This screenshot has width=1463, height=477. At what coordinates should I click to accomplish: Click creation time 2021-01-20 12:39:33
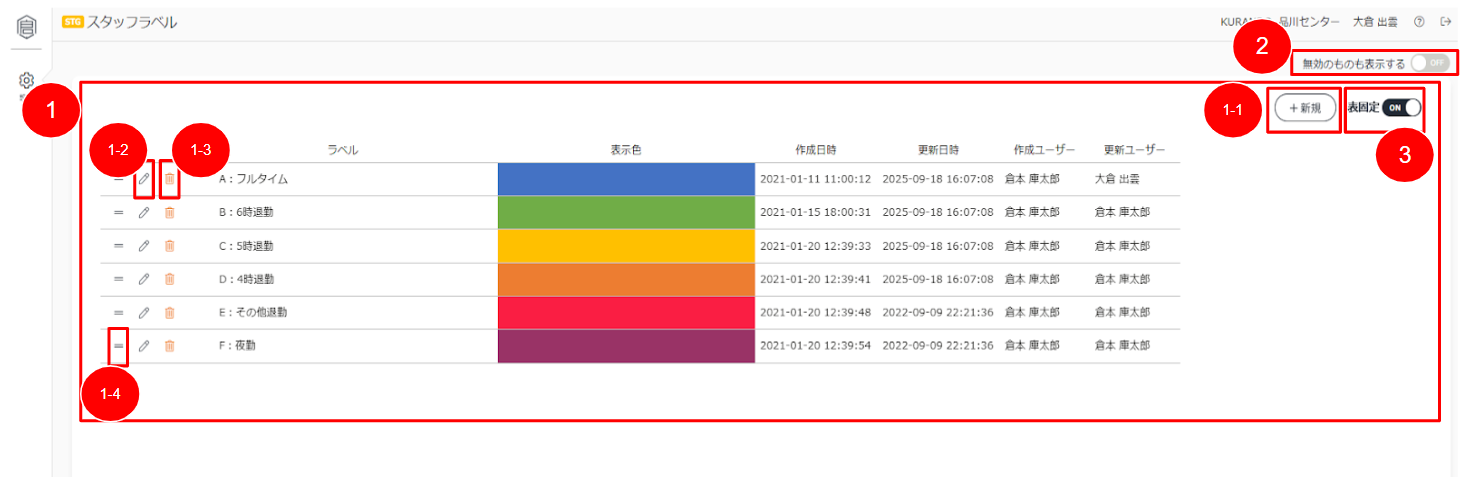[816, 246]
